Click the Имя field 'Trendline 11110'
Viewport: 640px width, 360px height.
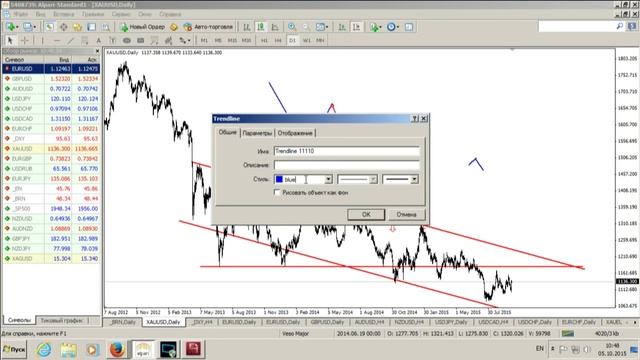click(x=347, y=151)
